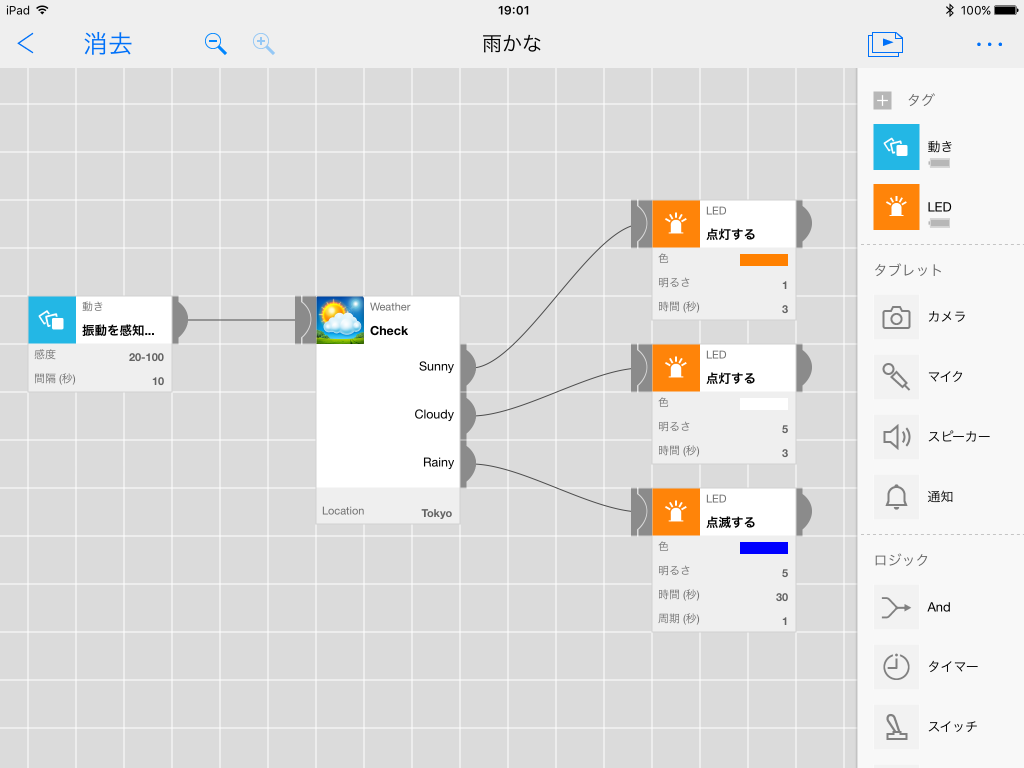1024x768 pixels.
Task: Edit the Location value Tokyo
Action: coord(436,513)
